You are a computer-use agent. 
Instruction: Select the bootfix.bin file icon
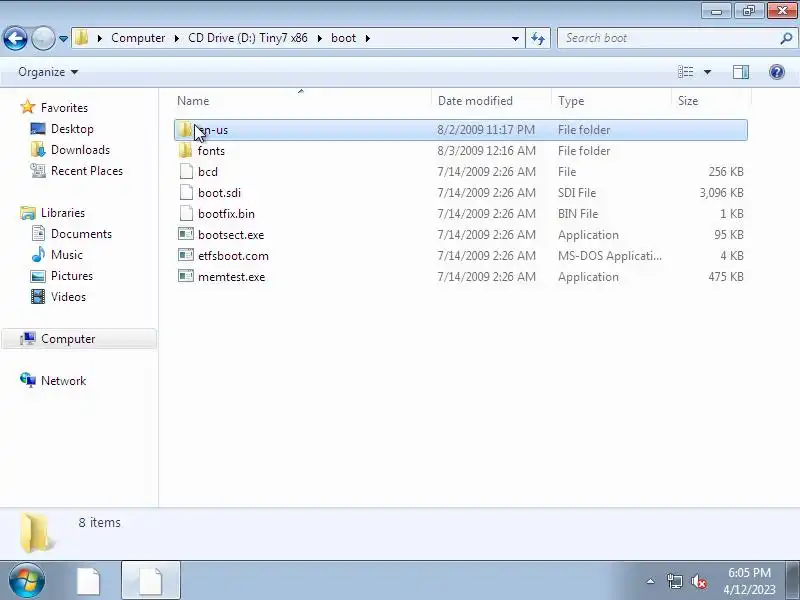(x=186, y=213)
